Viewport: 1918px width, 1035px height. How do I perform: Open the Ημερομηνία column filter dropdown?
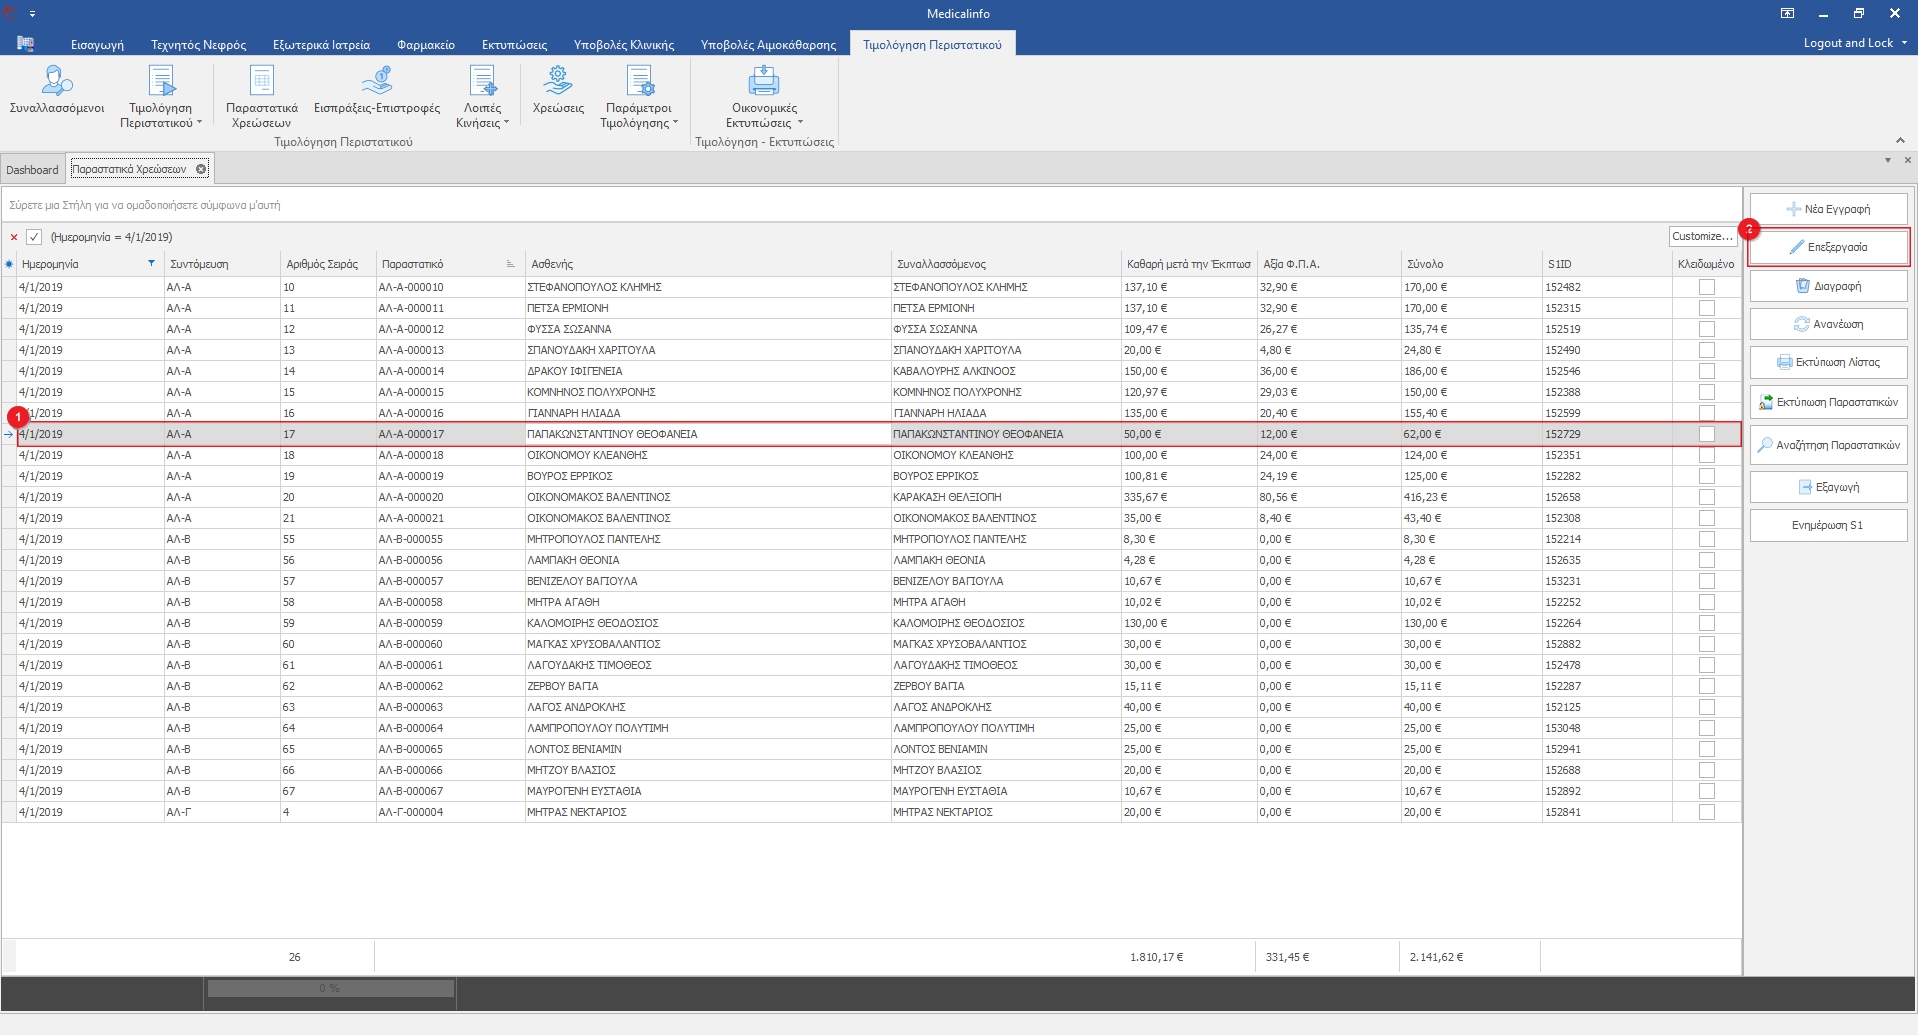click(x=152, y=264)
